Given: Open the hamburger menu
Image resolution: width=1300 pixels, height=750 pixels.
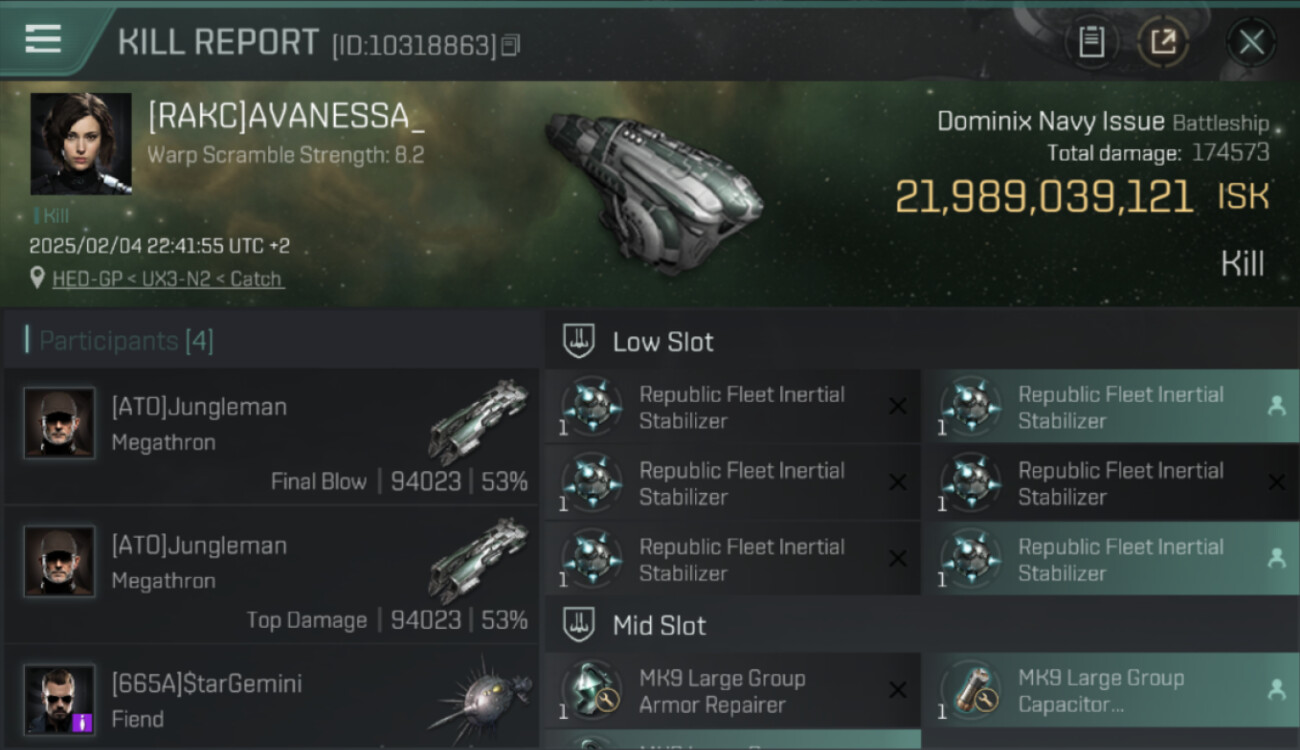Looking at the screenshot, I should pos(43,39).
